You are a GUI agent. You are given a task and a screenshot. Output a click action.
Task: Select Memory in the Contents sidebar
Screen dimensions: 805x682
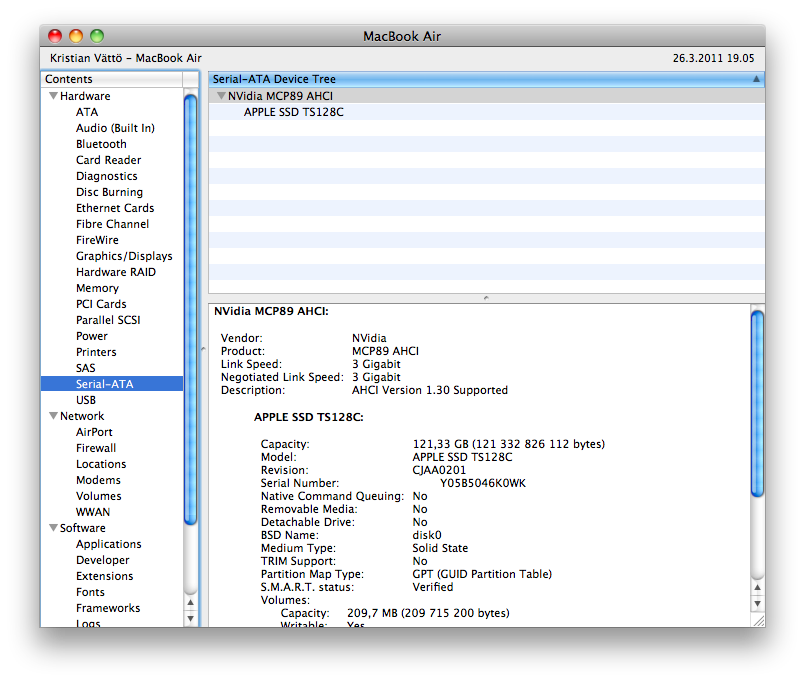pos(97,288)
